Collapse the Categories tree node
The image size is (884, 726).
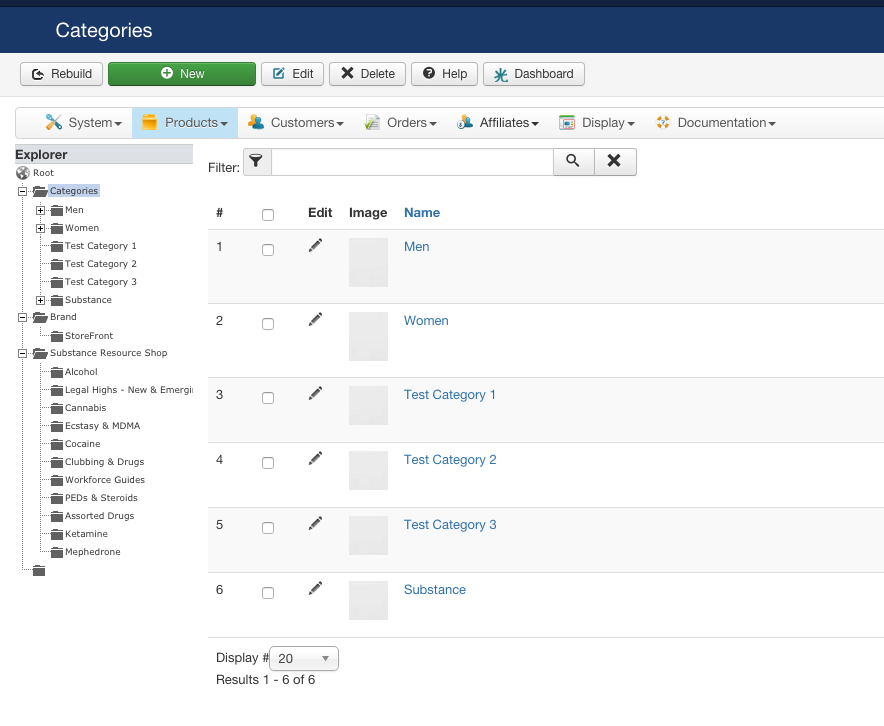point(23,192)
